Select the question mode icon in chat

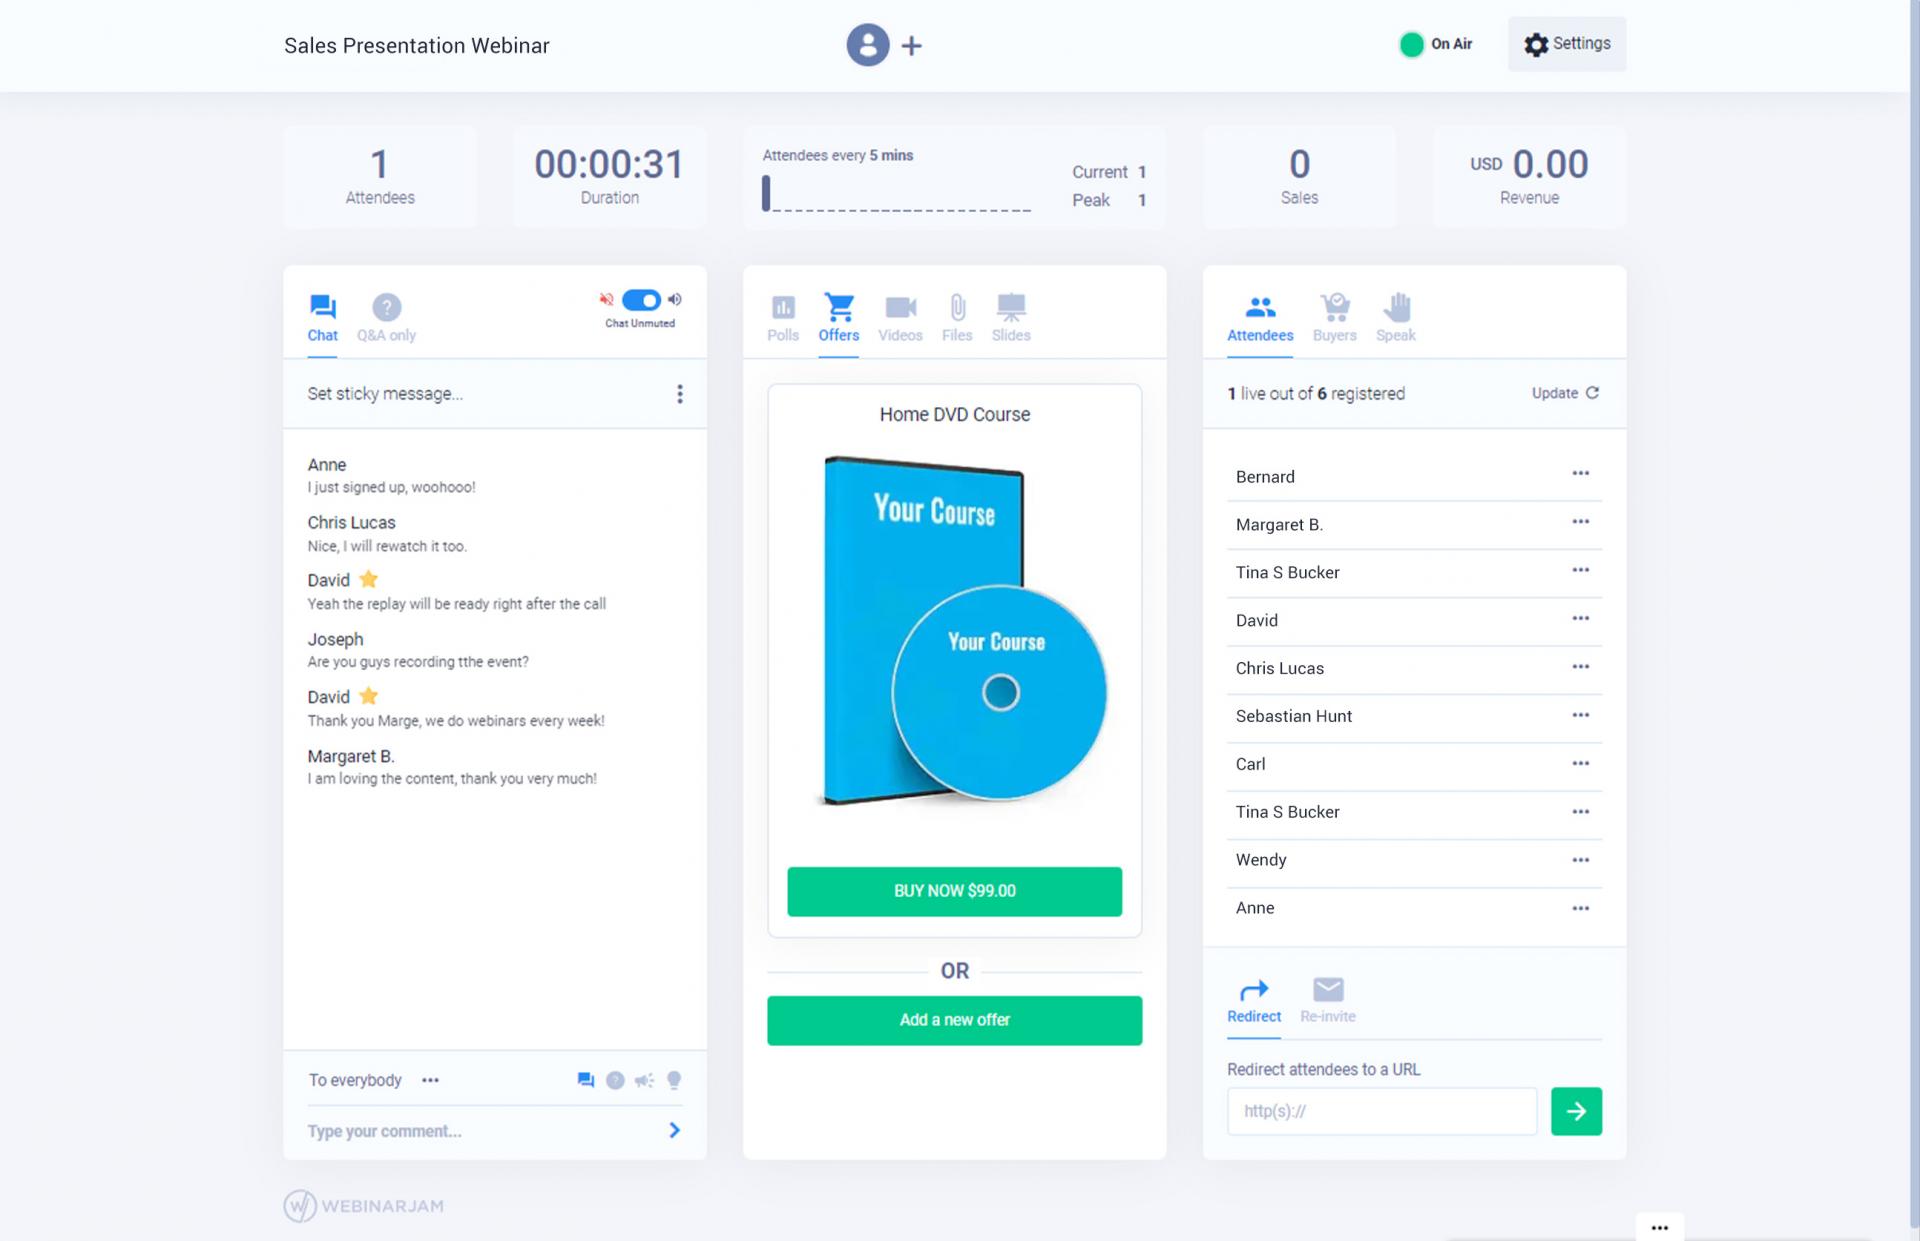(x=615, y=1080)
